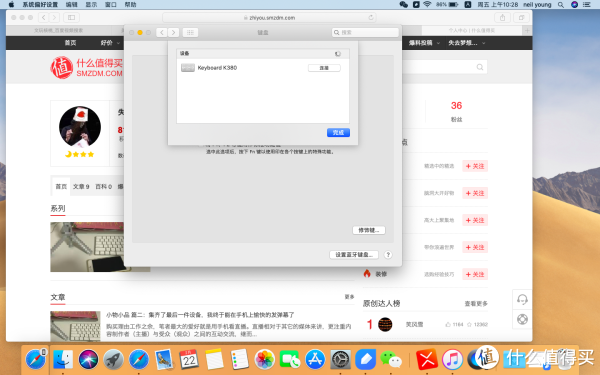This screenshot has width=600, height=375.
Task: Add a new Safari tab
Action: point(527,30)
